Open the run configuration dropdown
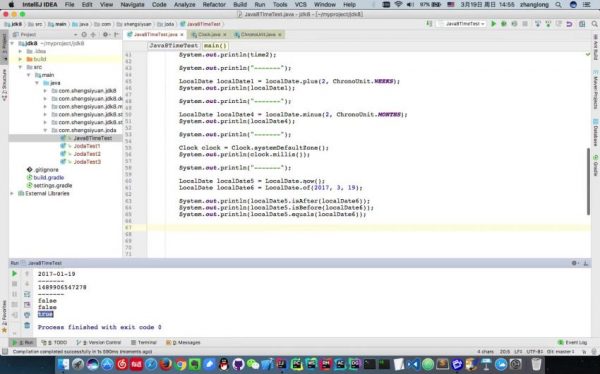600x374 pixels. point(462,24)
